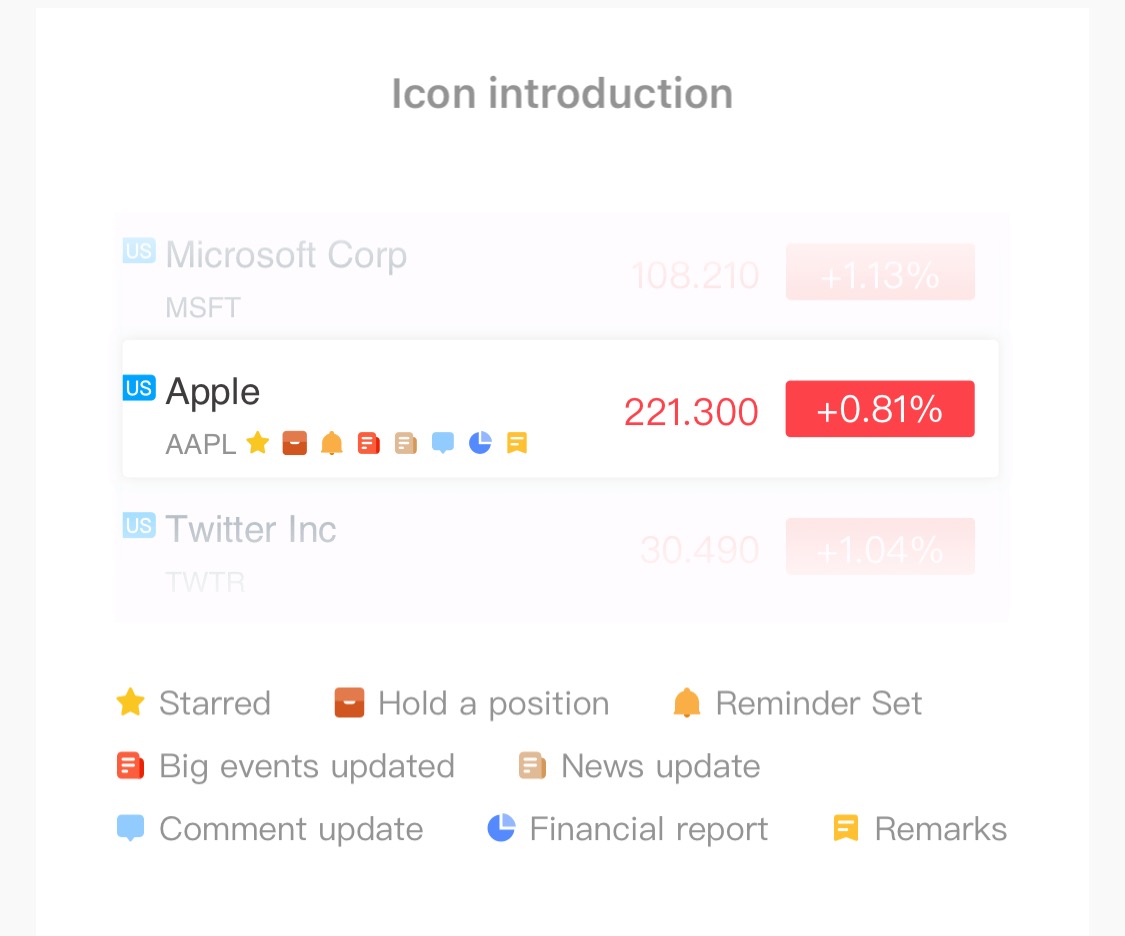
Task: Click the Remarks legend icon
Action: 846,828
